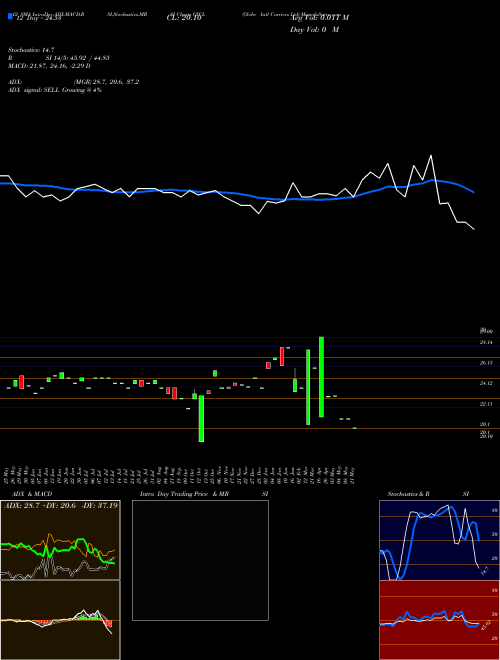Image resolution: width=500 pixels, height=660 pixels.
Task: Click the ADX chart with green and orange lines
Action: tap(60, 540)
